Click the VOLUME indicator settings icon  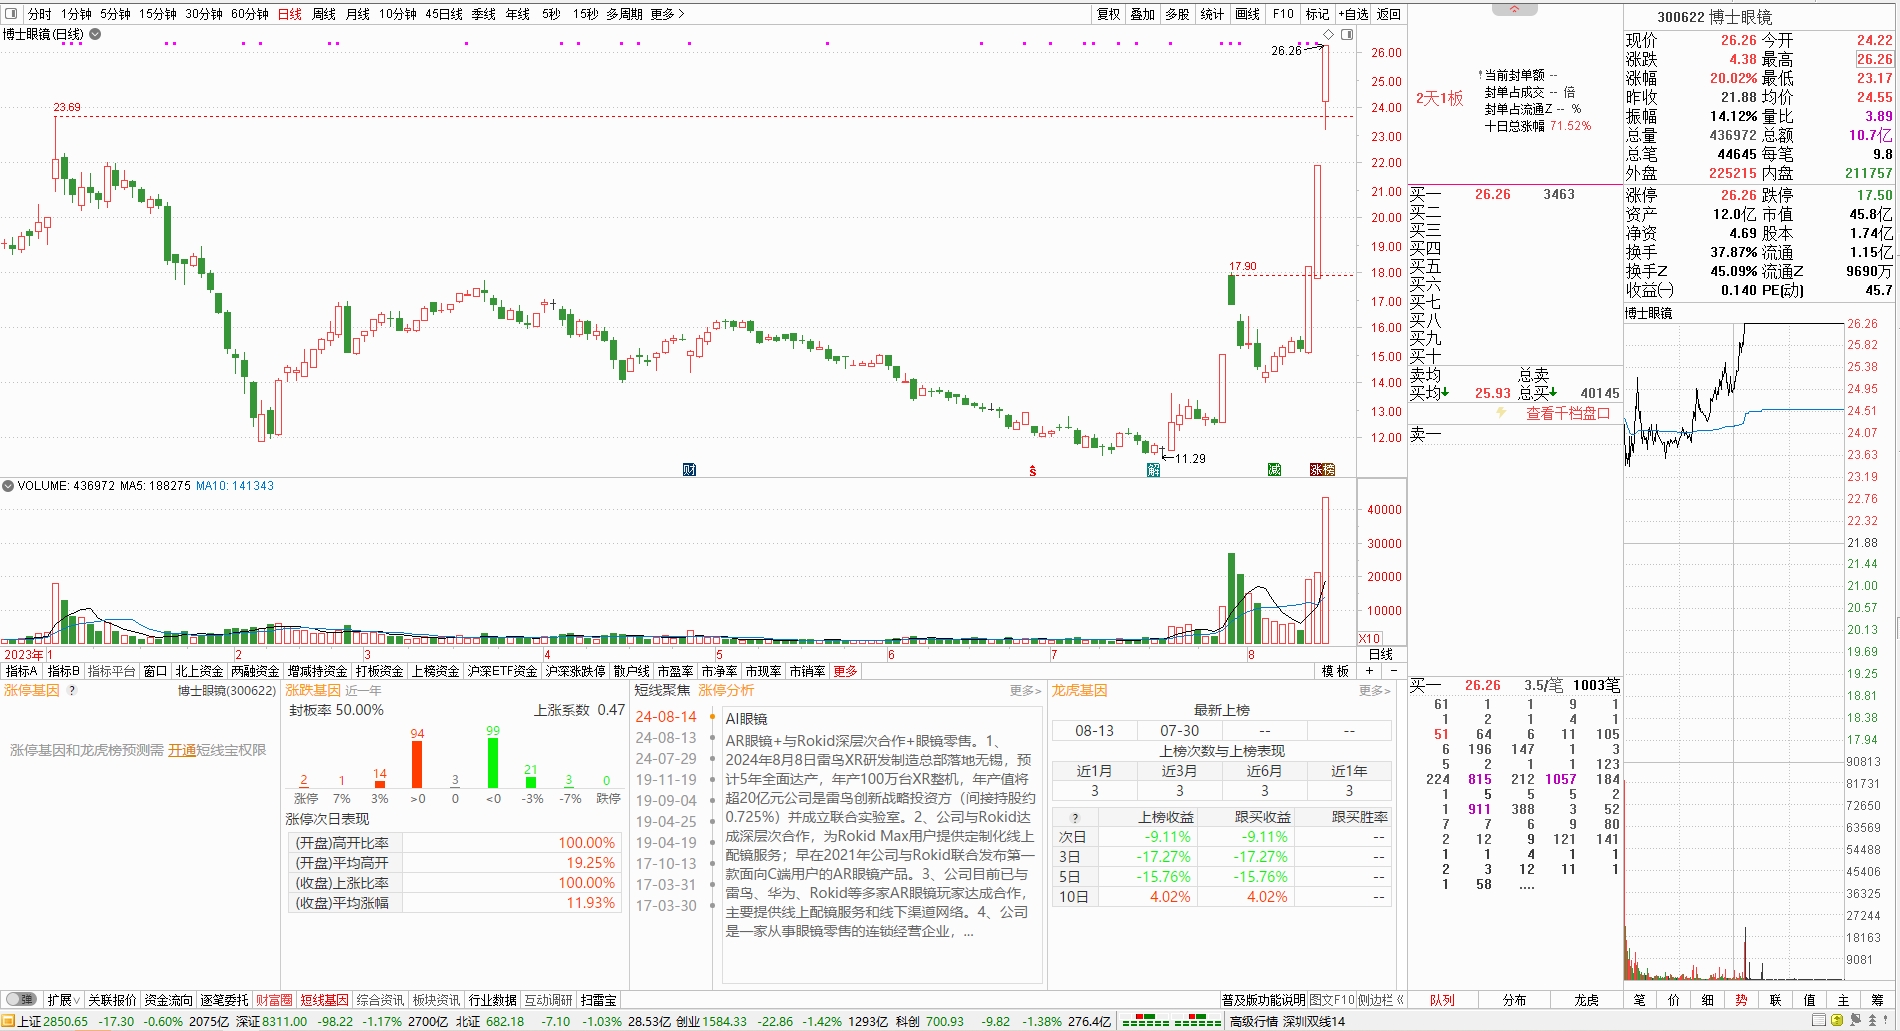coord(8,486)
